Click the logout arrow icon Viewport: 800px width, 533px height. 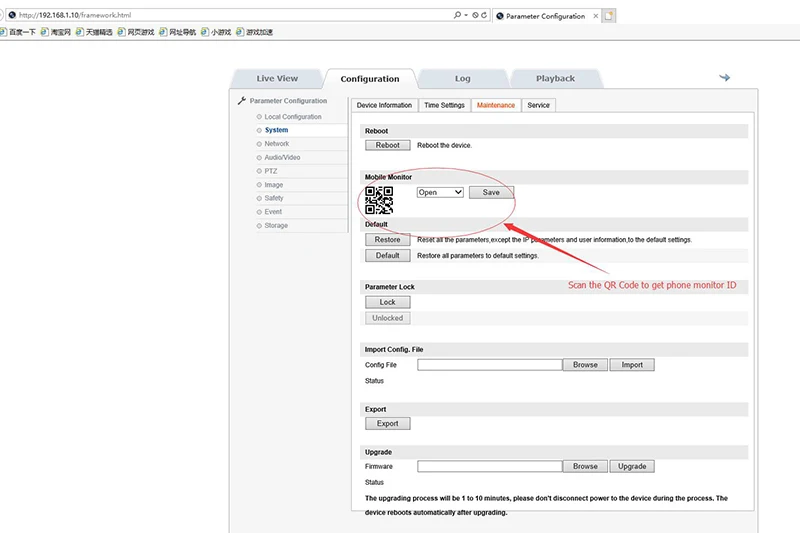coord(724,78)
